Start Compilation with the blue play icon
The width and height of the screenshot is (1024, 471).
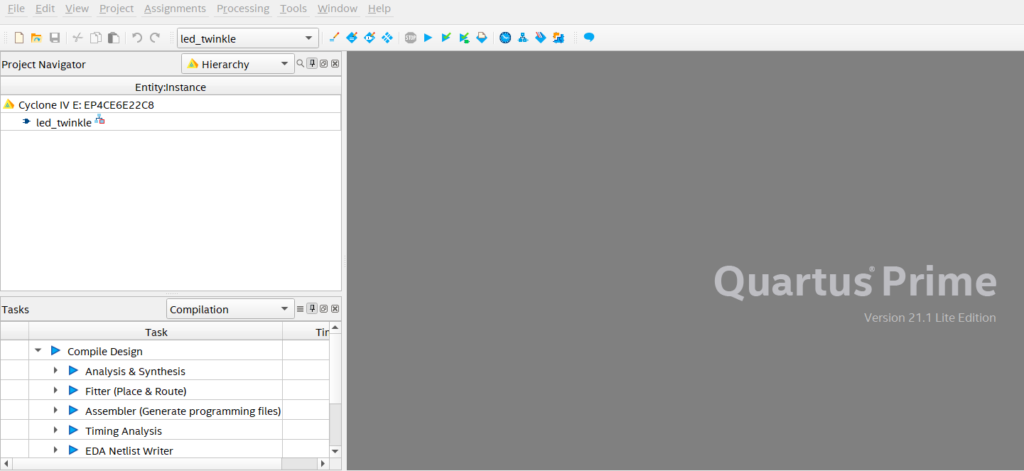click(x=428, y=37)
